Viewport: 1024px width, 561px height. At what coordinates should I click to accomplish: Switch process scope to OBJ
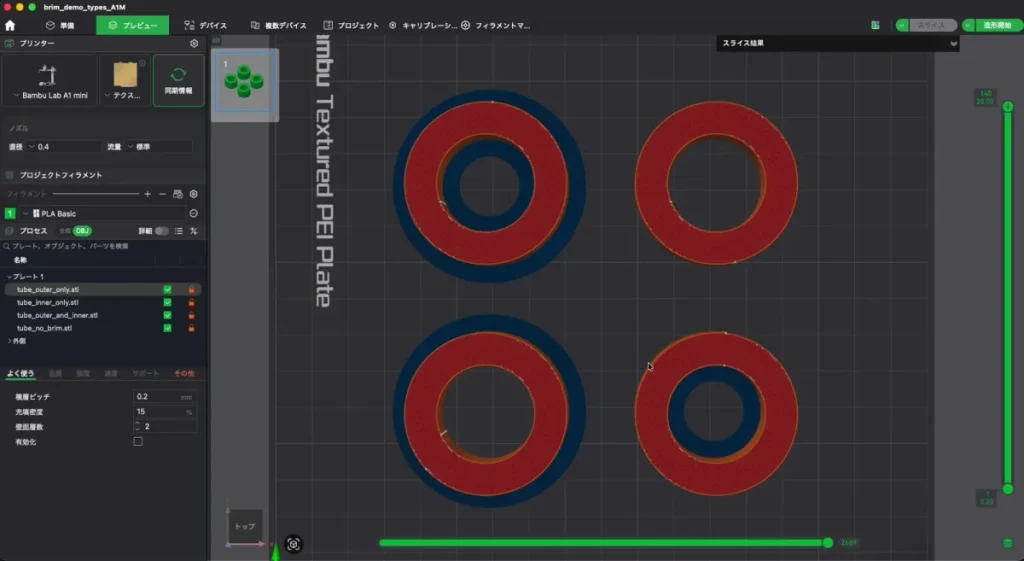click(82, 231)
